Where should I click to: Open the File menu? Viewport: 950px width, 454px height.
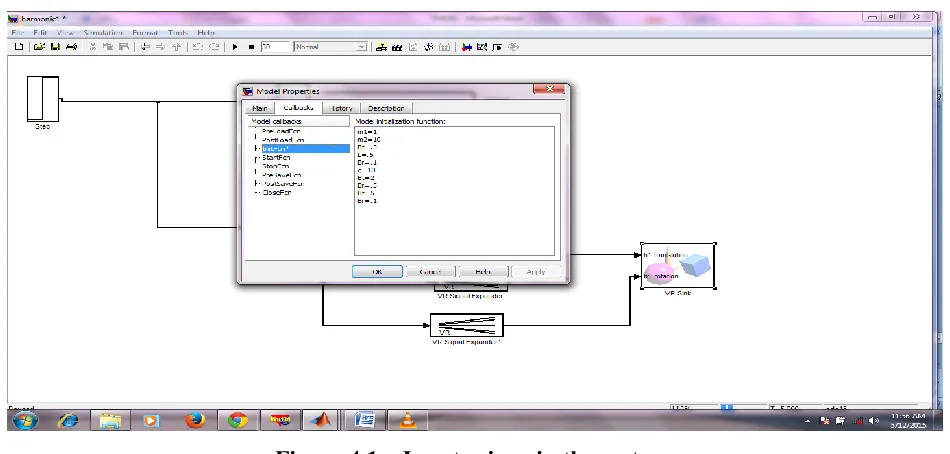18,33
